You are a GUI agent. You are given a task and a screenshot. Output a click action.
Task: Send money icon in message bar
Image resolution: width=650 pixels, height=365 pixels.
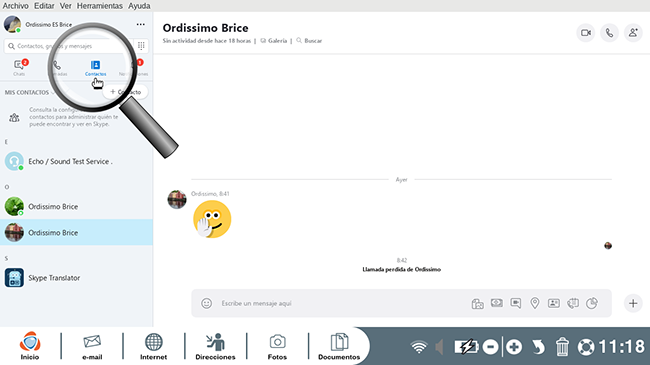(x=497, y=303)
